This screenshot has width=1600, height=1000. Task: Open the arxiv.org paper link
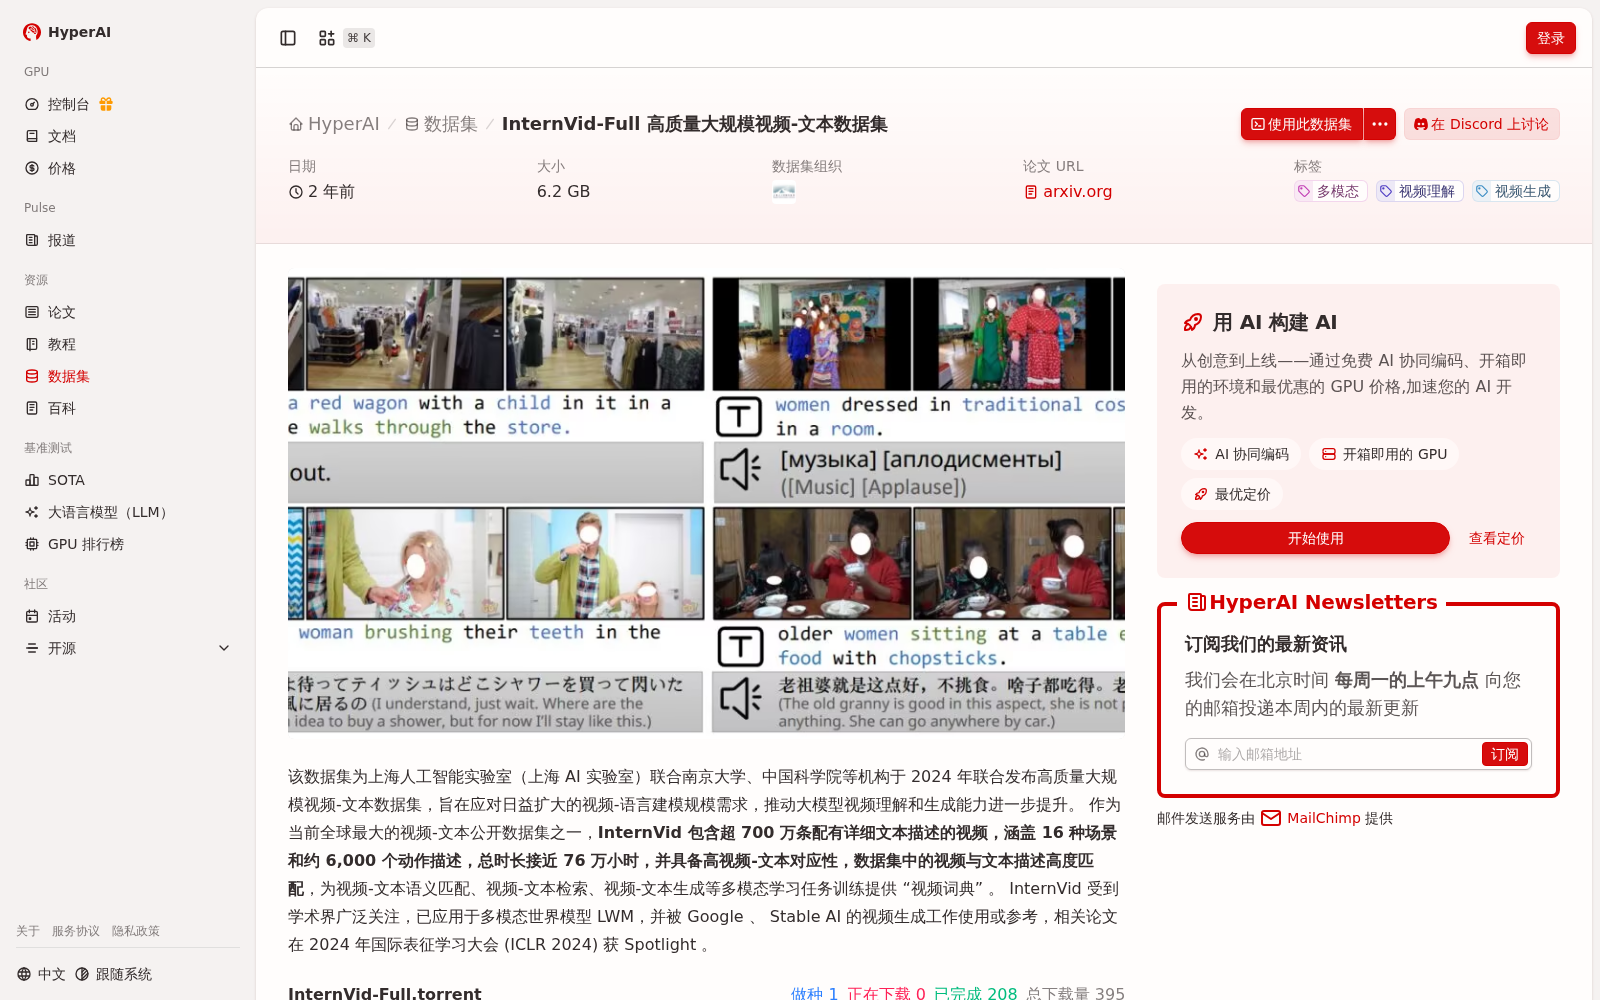1068,191
